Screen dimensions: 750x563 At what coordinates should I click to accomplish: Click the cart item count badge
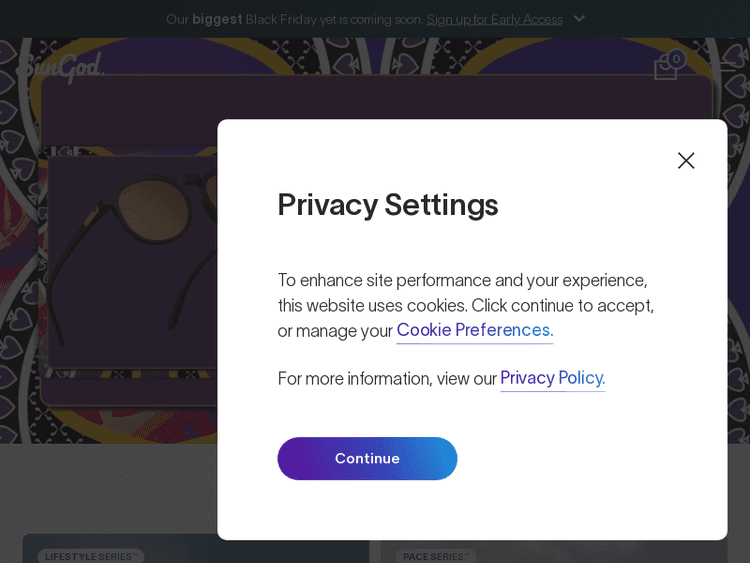pos(677,59)
